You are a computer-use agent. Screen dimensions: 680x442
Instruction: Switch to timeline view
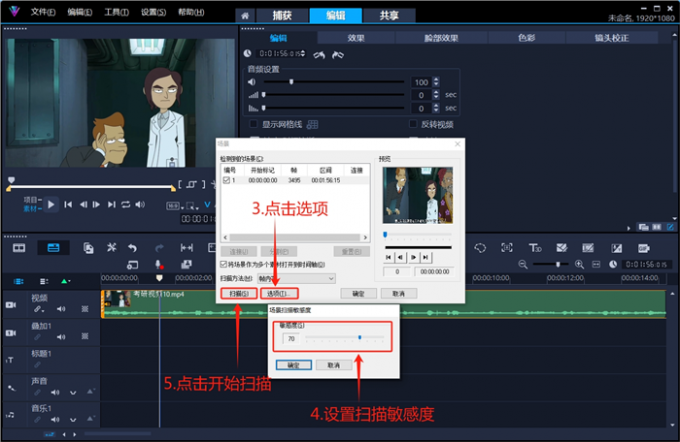tap(53, 248)
